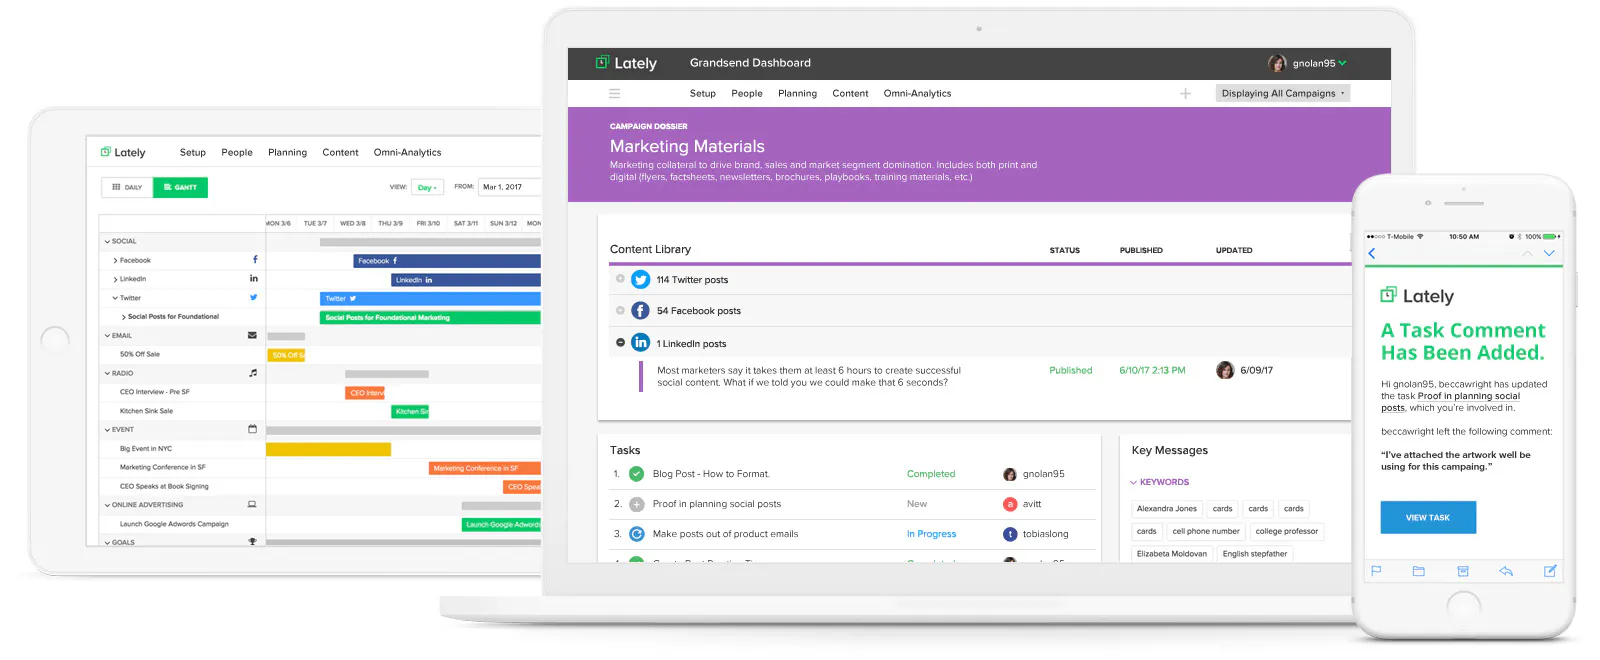Viewport: 1600px width, 660px height.
Task: Expand the Facebook row in the tablet Gantt
Action: [116, 260]
